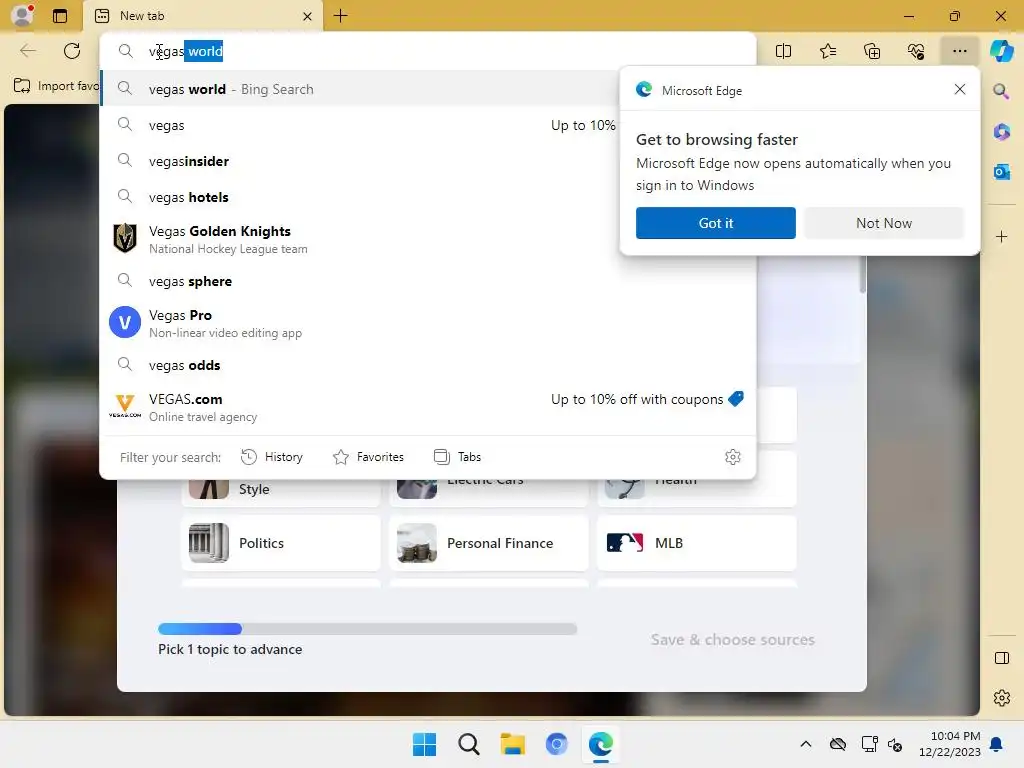
Task: Open the Windows Start menu
Action: pyautogui.click(x=424, y=744)
